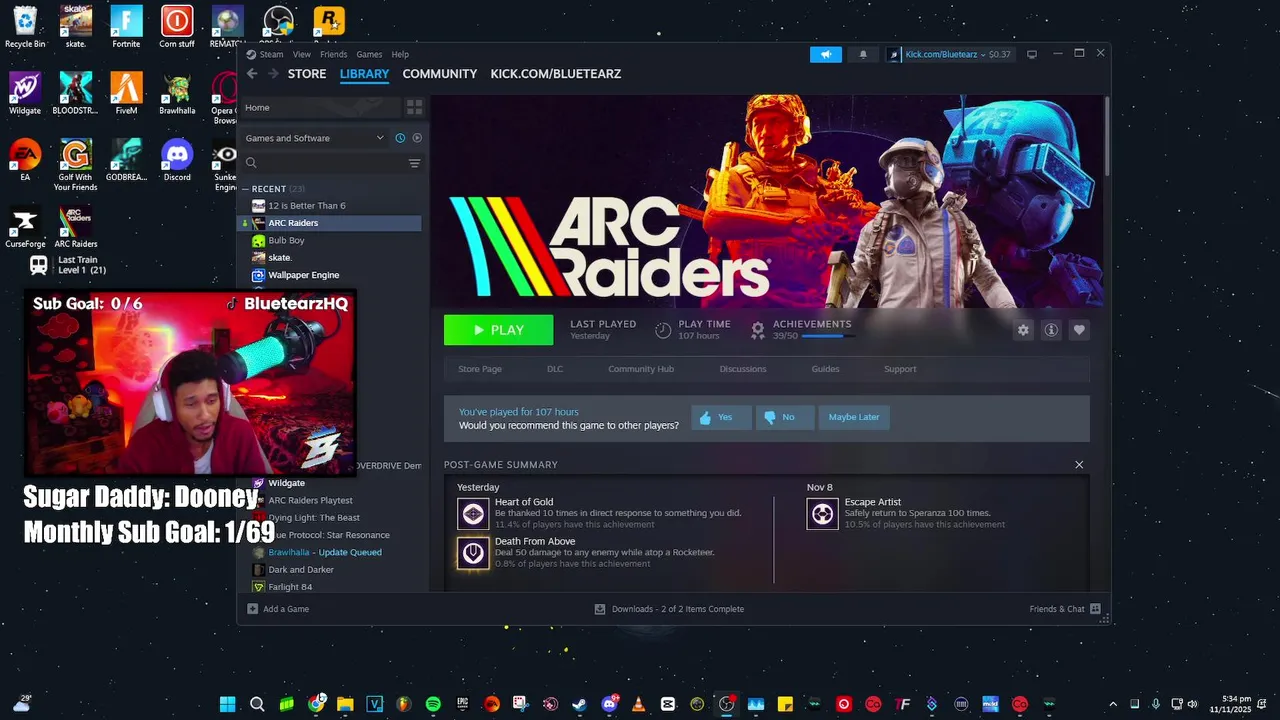Go forward with the Steam forward arrow
The height and width of the screenshot is (720, 1280).
273,74
